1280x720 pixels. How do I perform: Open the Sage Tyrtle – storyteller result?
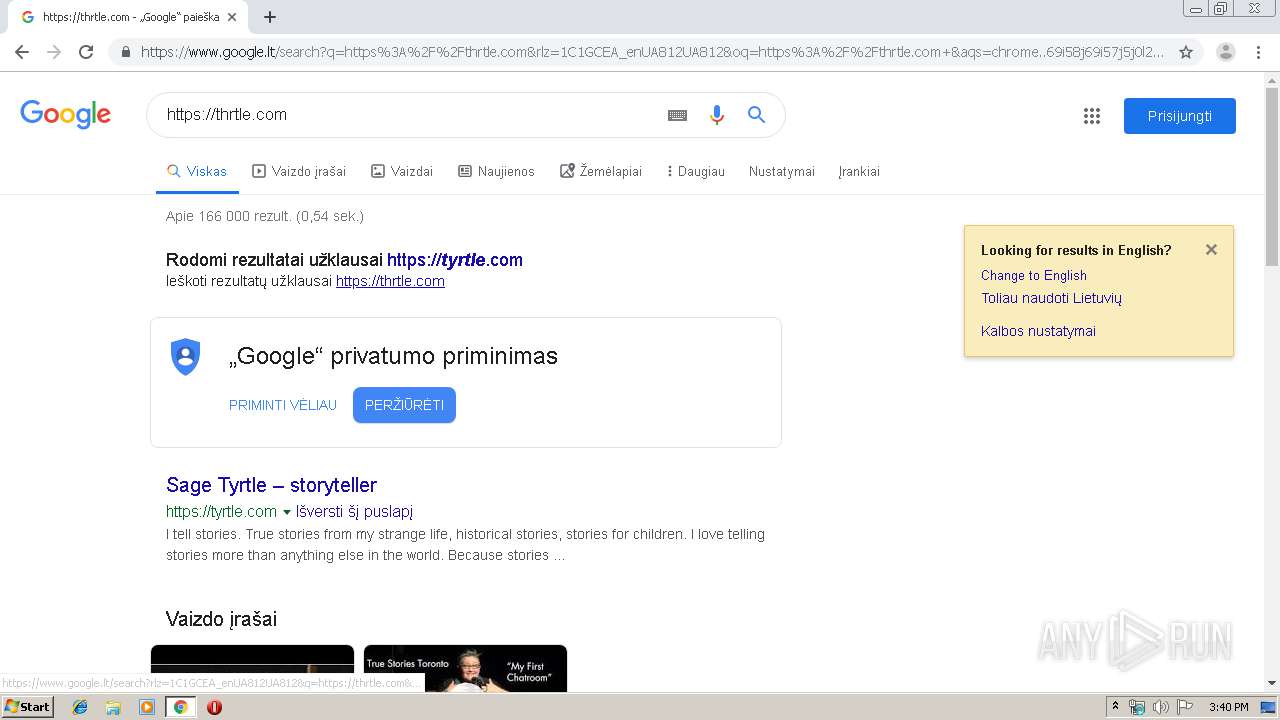[x=271, y=485]
